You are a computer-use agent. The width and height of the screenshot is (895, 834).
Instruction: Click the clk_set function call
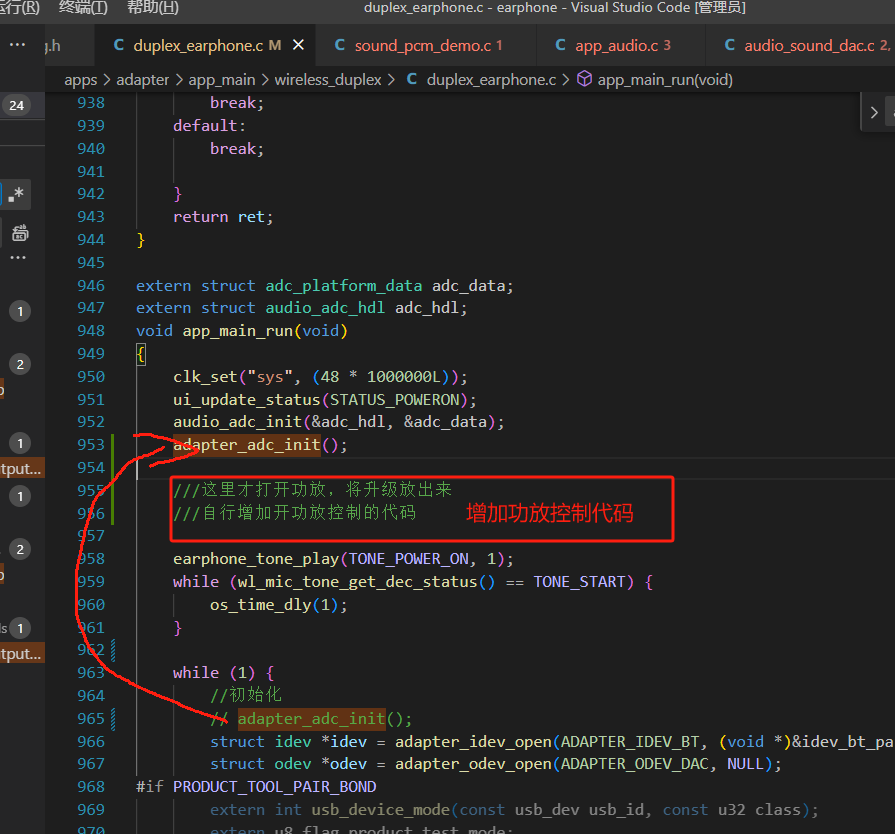[x=205, y=377]
